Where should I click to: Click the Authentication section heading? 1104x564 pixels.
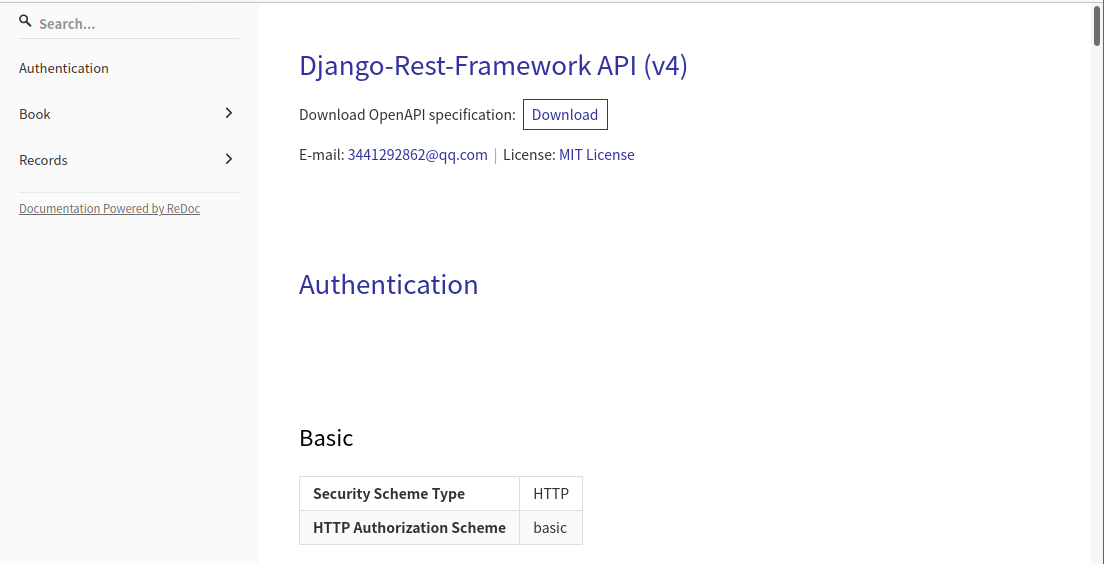pyautogui.click(x=389, y=284)
